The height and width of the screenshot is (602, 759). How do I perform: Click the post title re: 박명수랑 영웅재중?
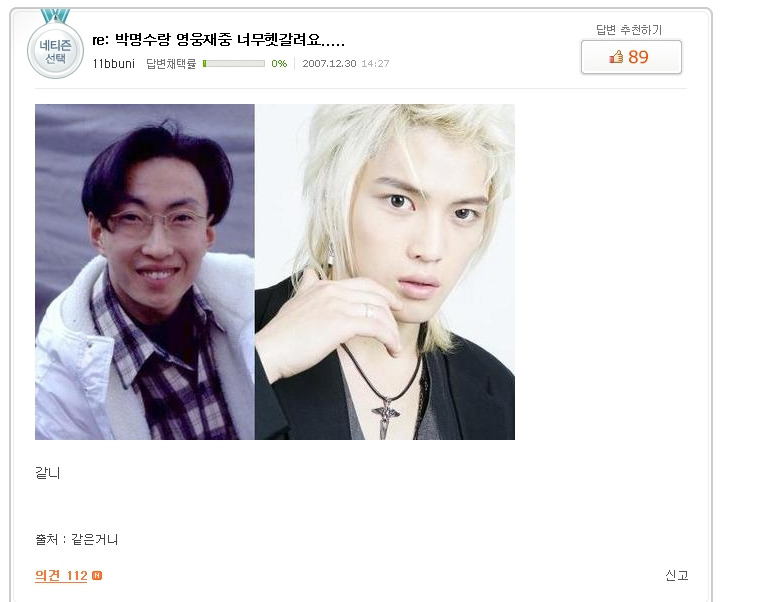[x=218, y=40]
